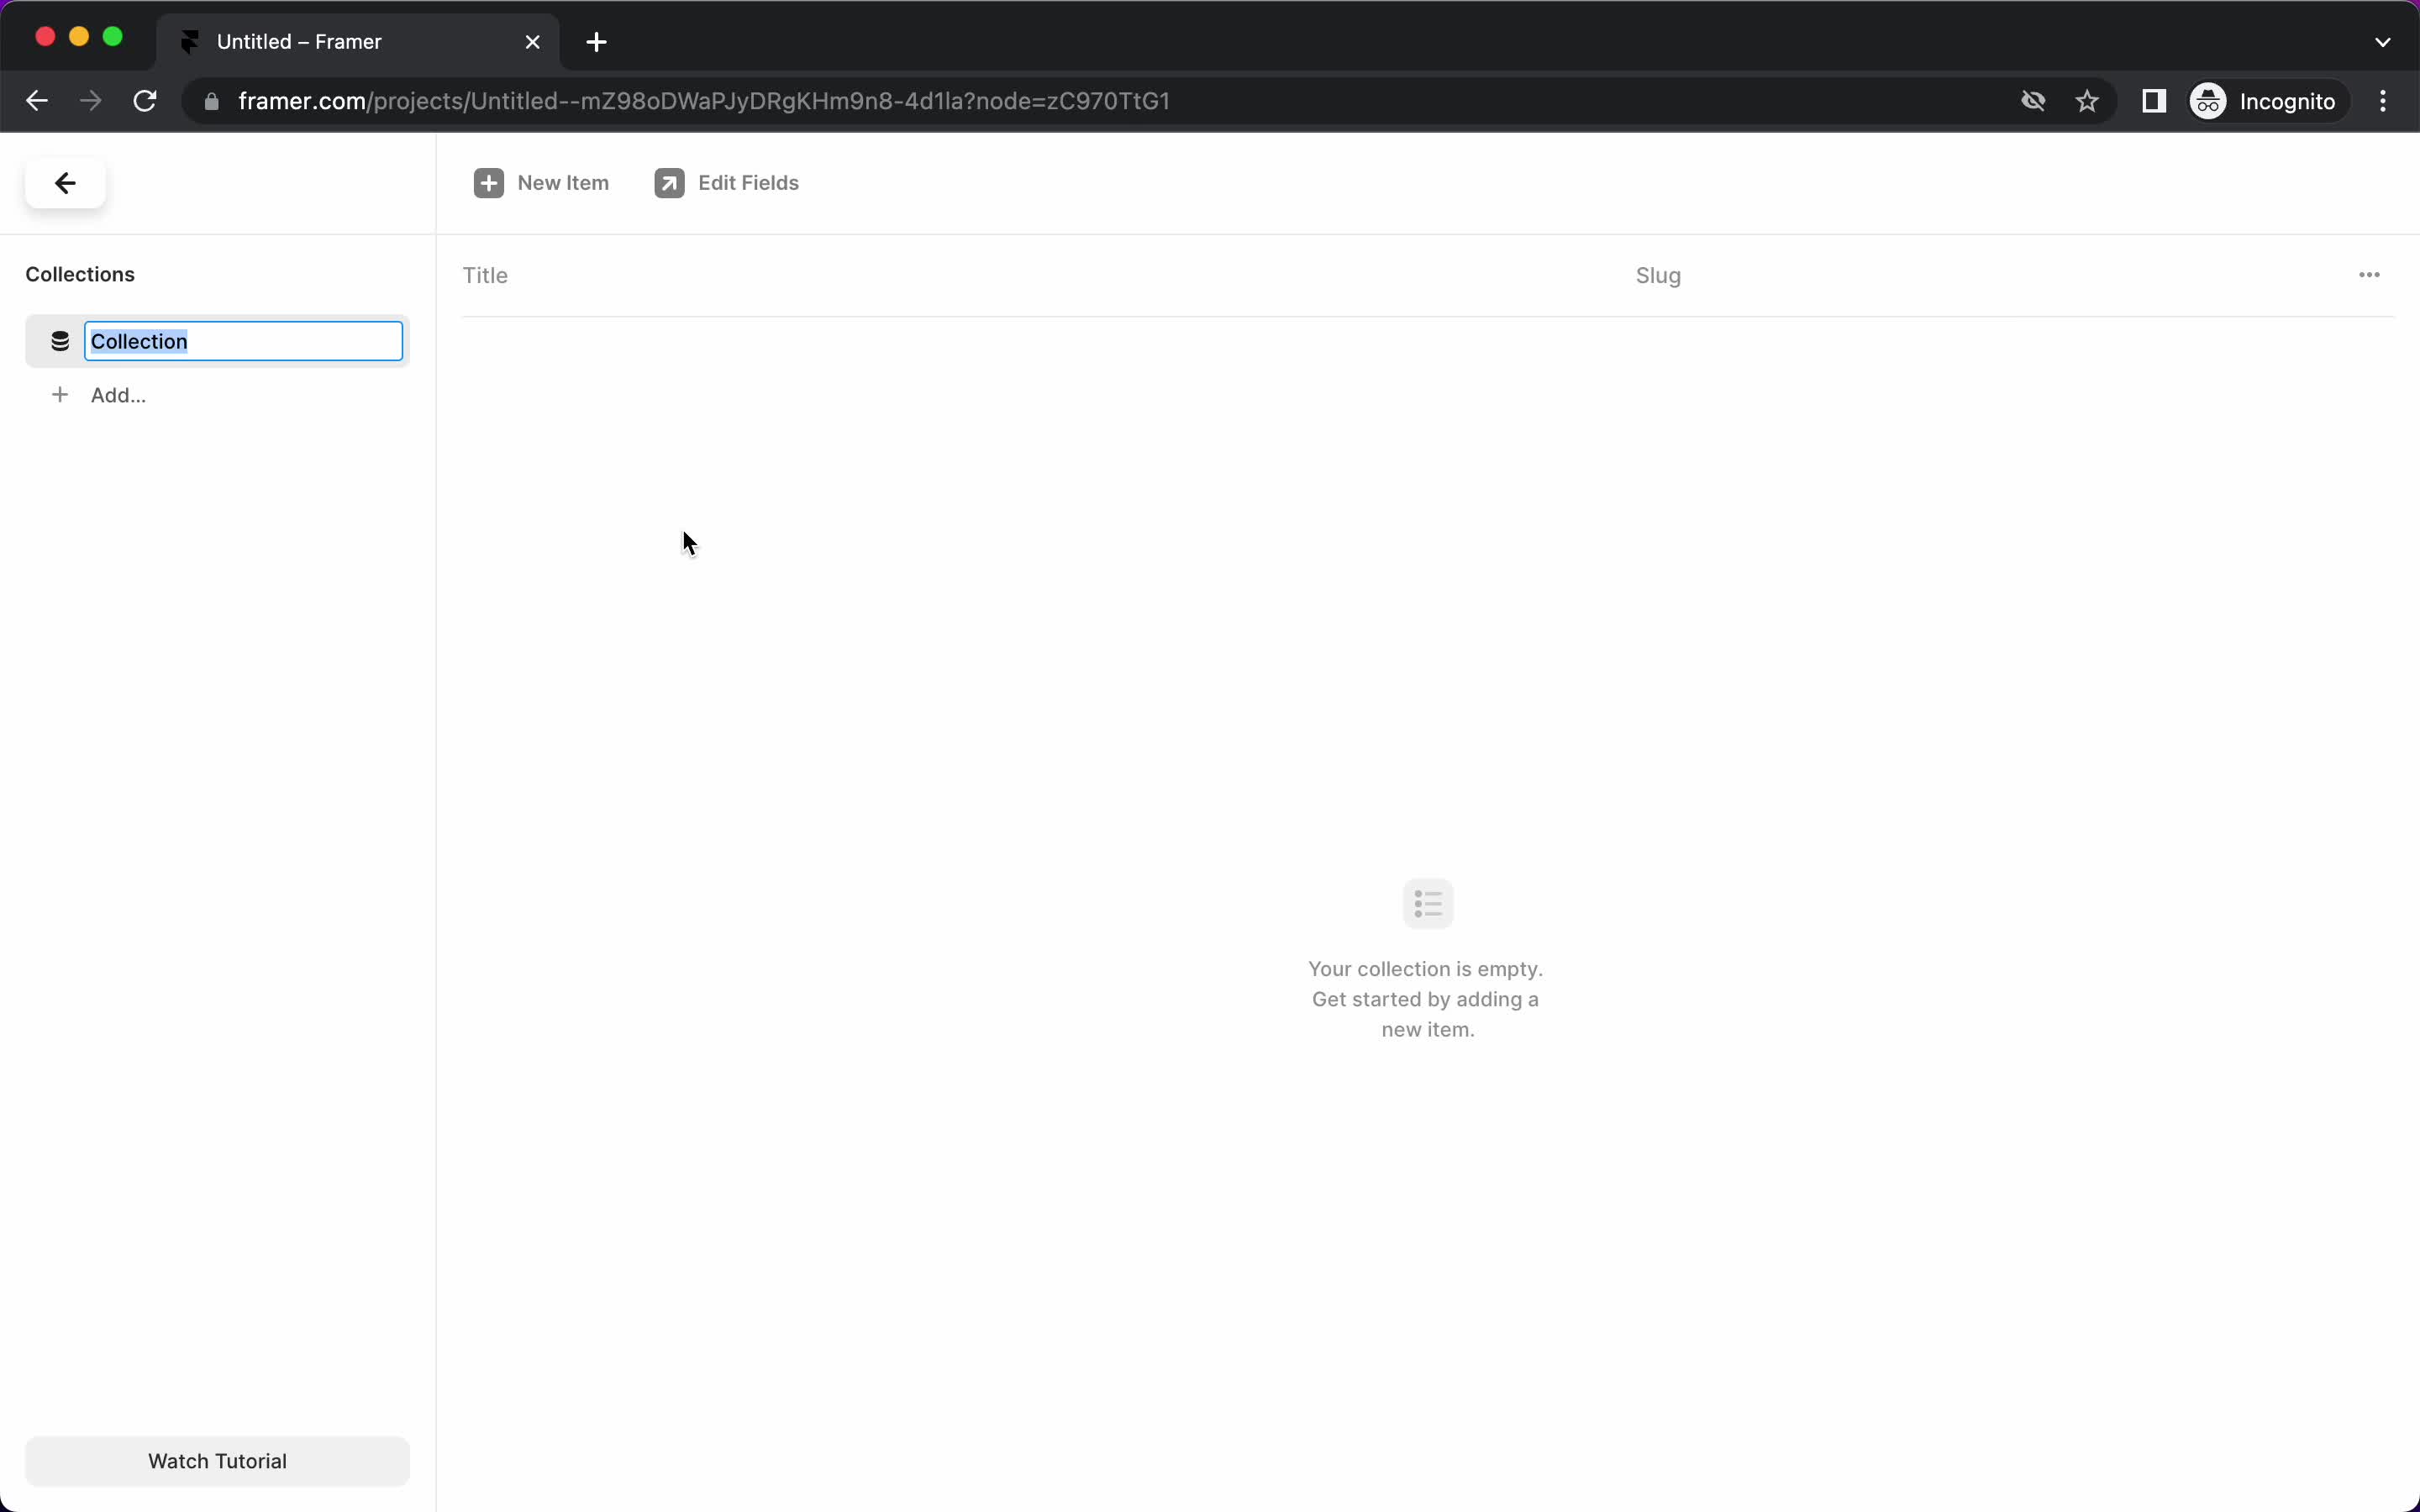Click the New Item button
Viewport: 2420px width, 1512px height.
(x=544, y=183)
